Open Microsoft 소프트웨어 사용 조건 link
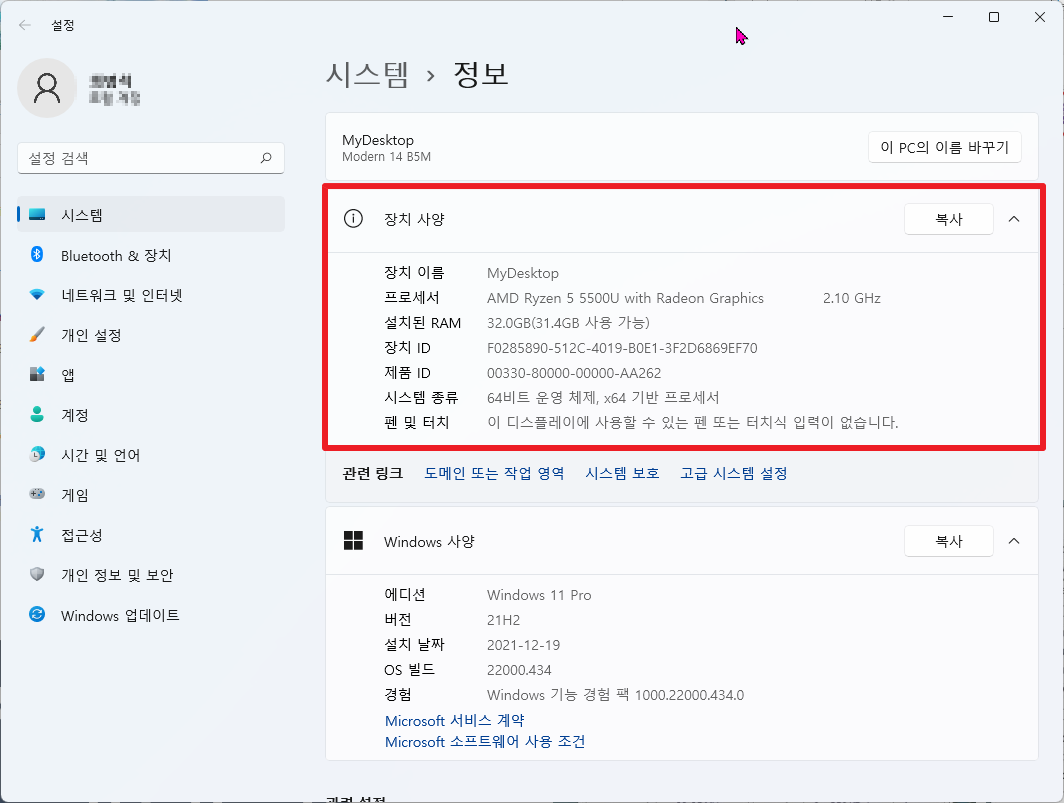1064x803 pixels. 484,741
